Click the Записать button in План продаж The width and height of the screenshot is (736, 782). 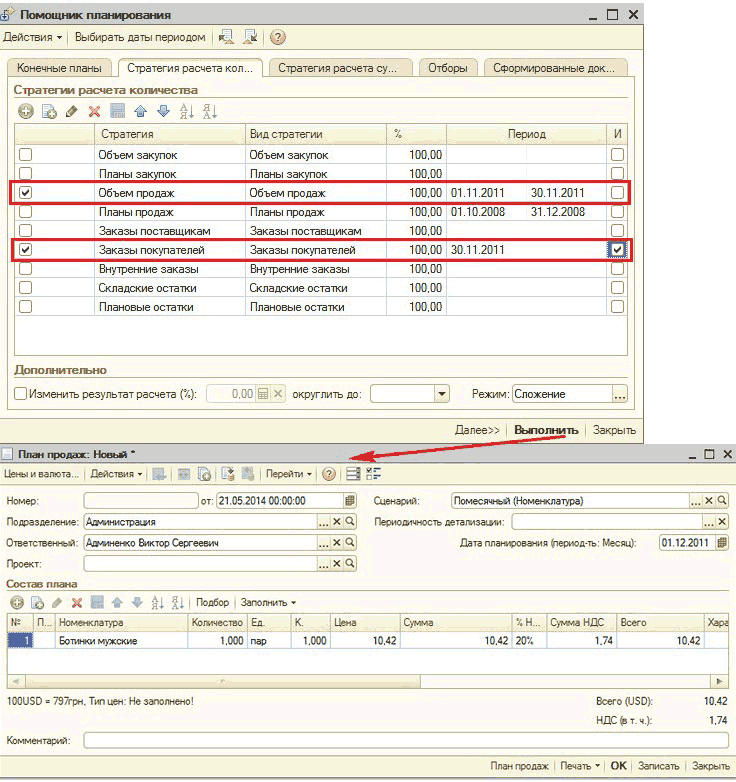tap(657, 765)
